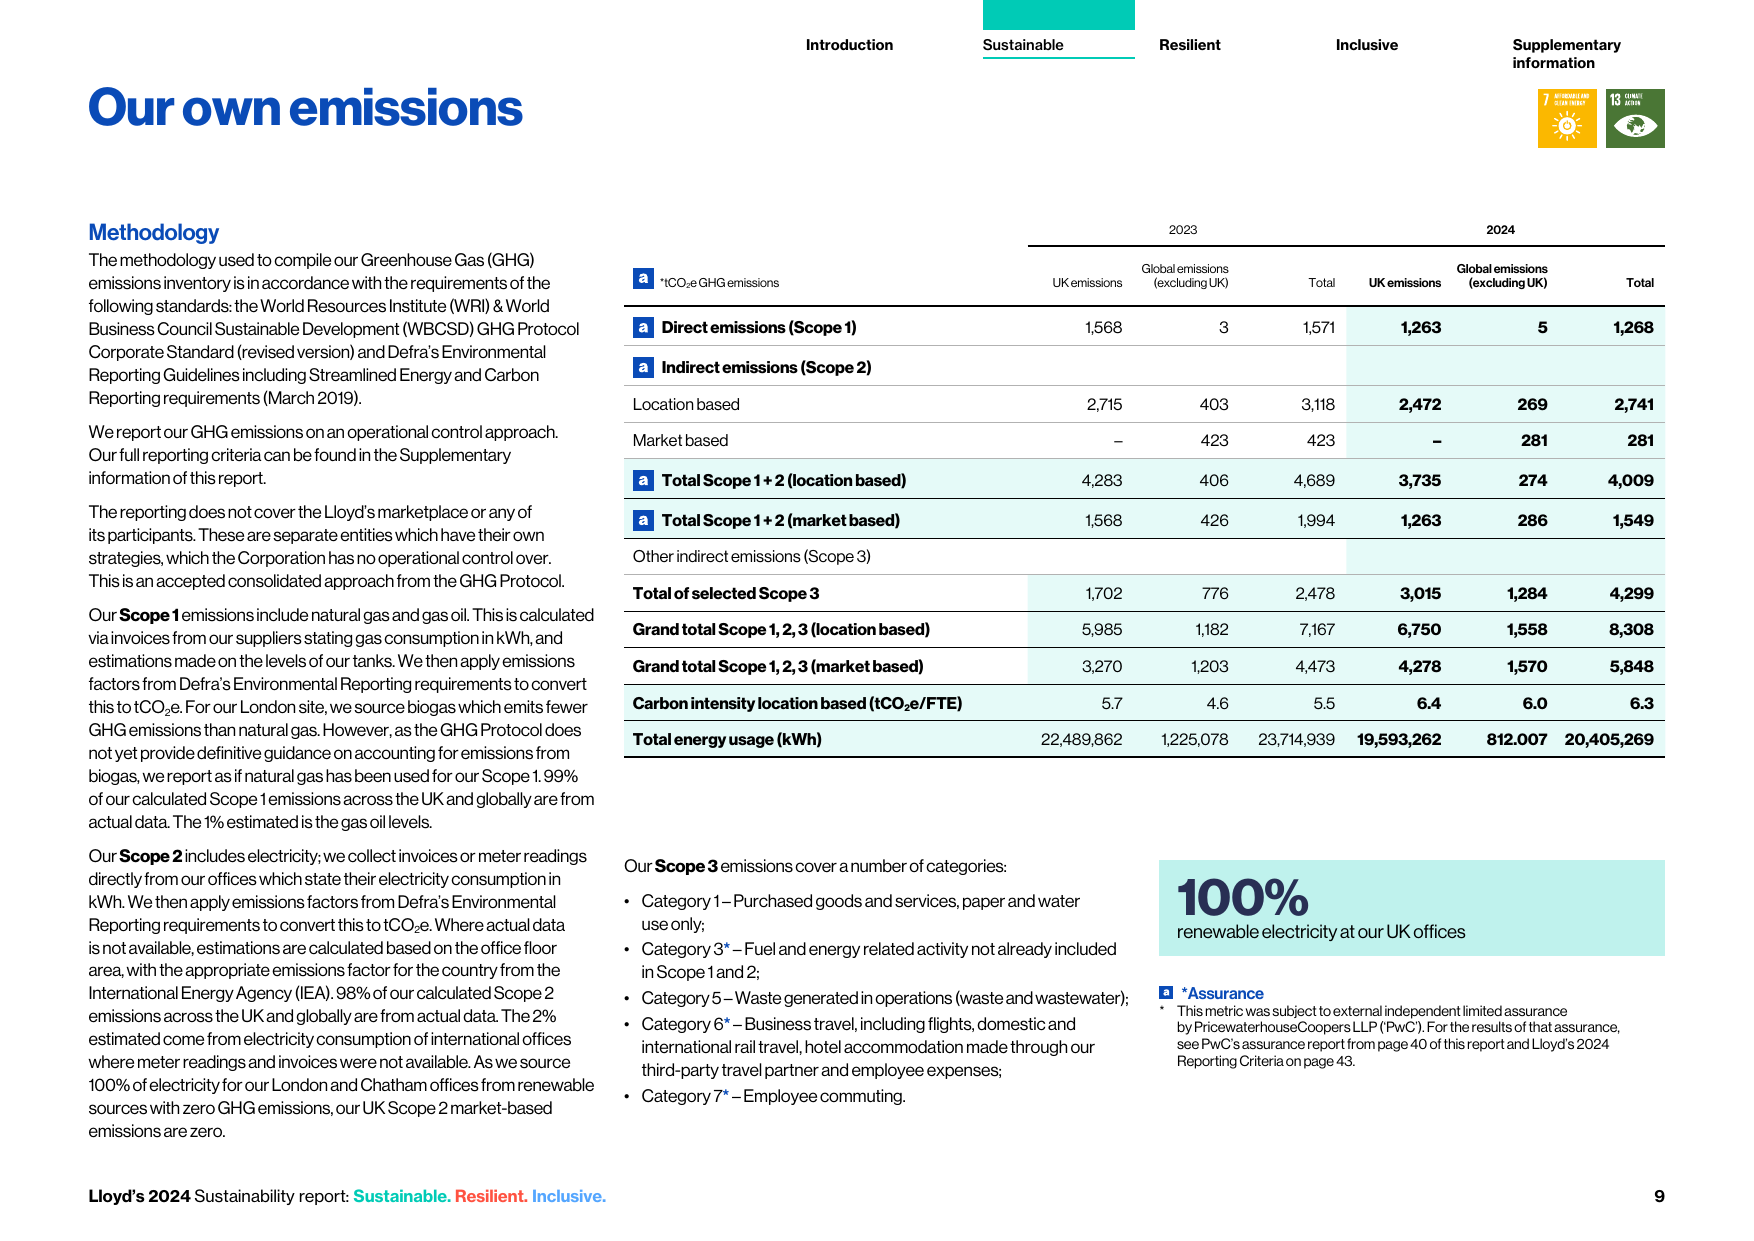Open the Introduction section tab
Screen dimensions: 1754x1241
(x=849, y=45)
